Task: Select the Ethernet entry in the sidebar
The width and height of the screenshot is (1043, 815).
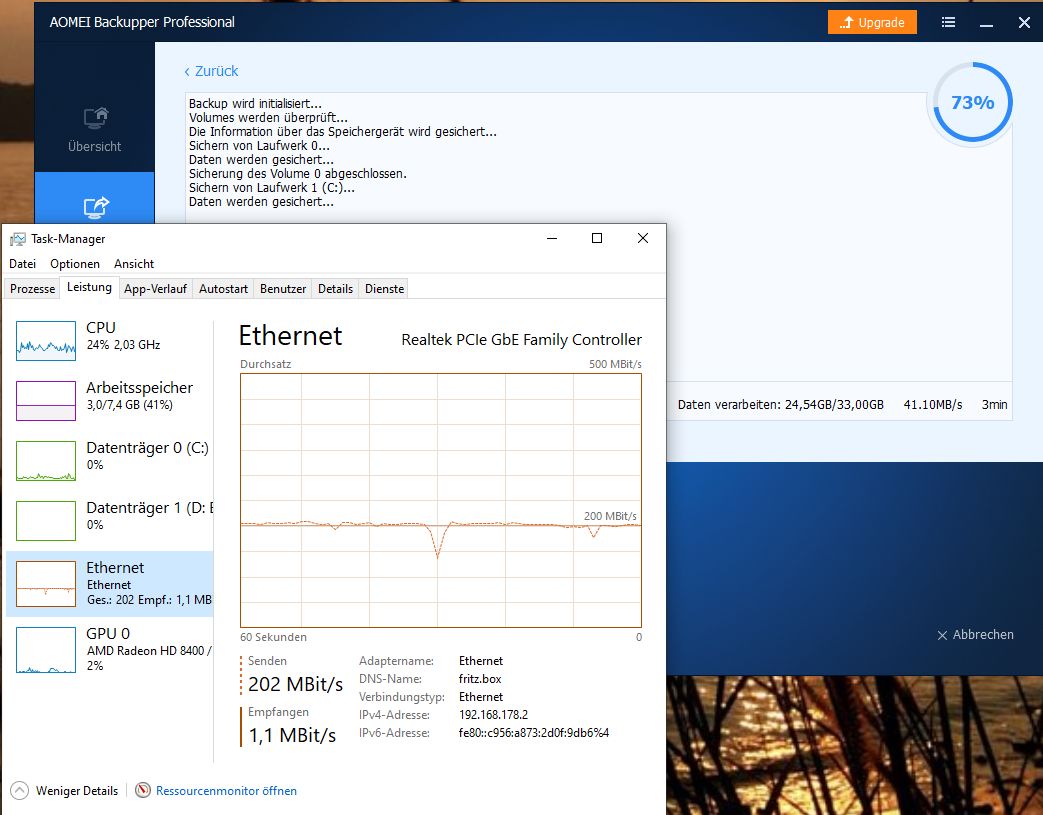Action: tap(110, 583)
